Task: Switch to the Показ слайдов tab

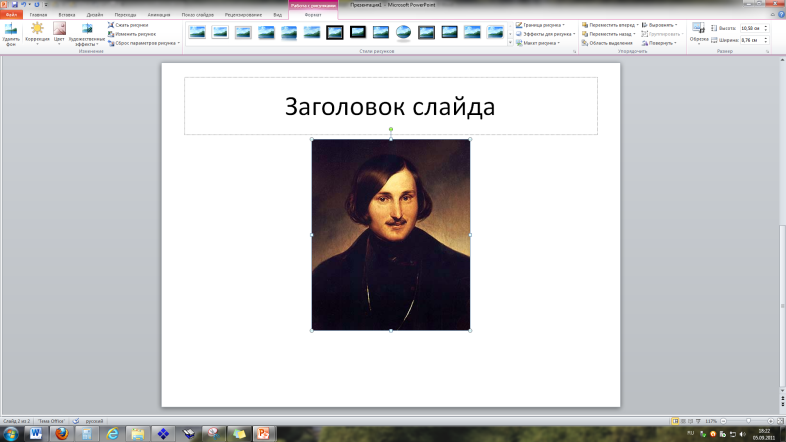Action: click(198, 15)
